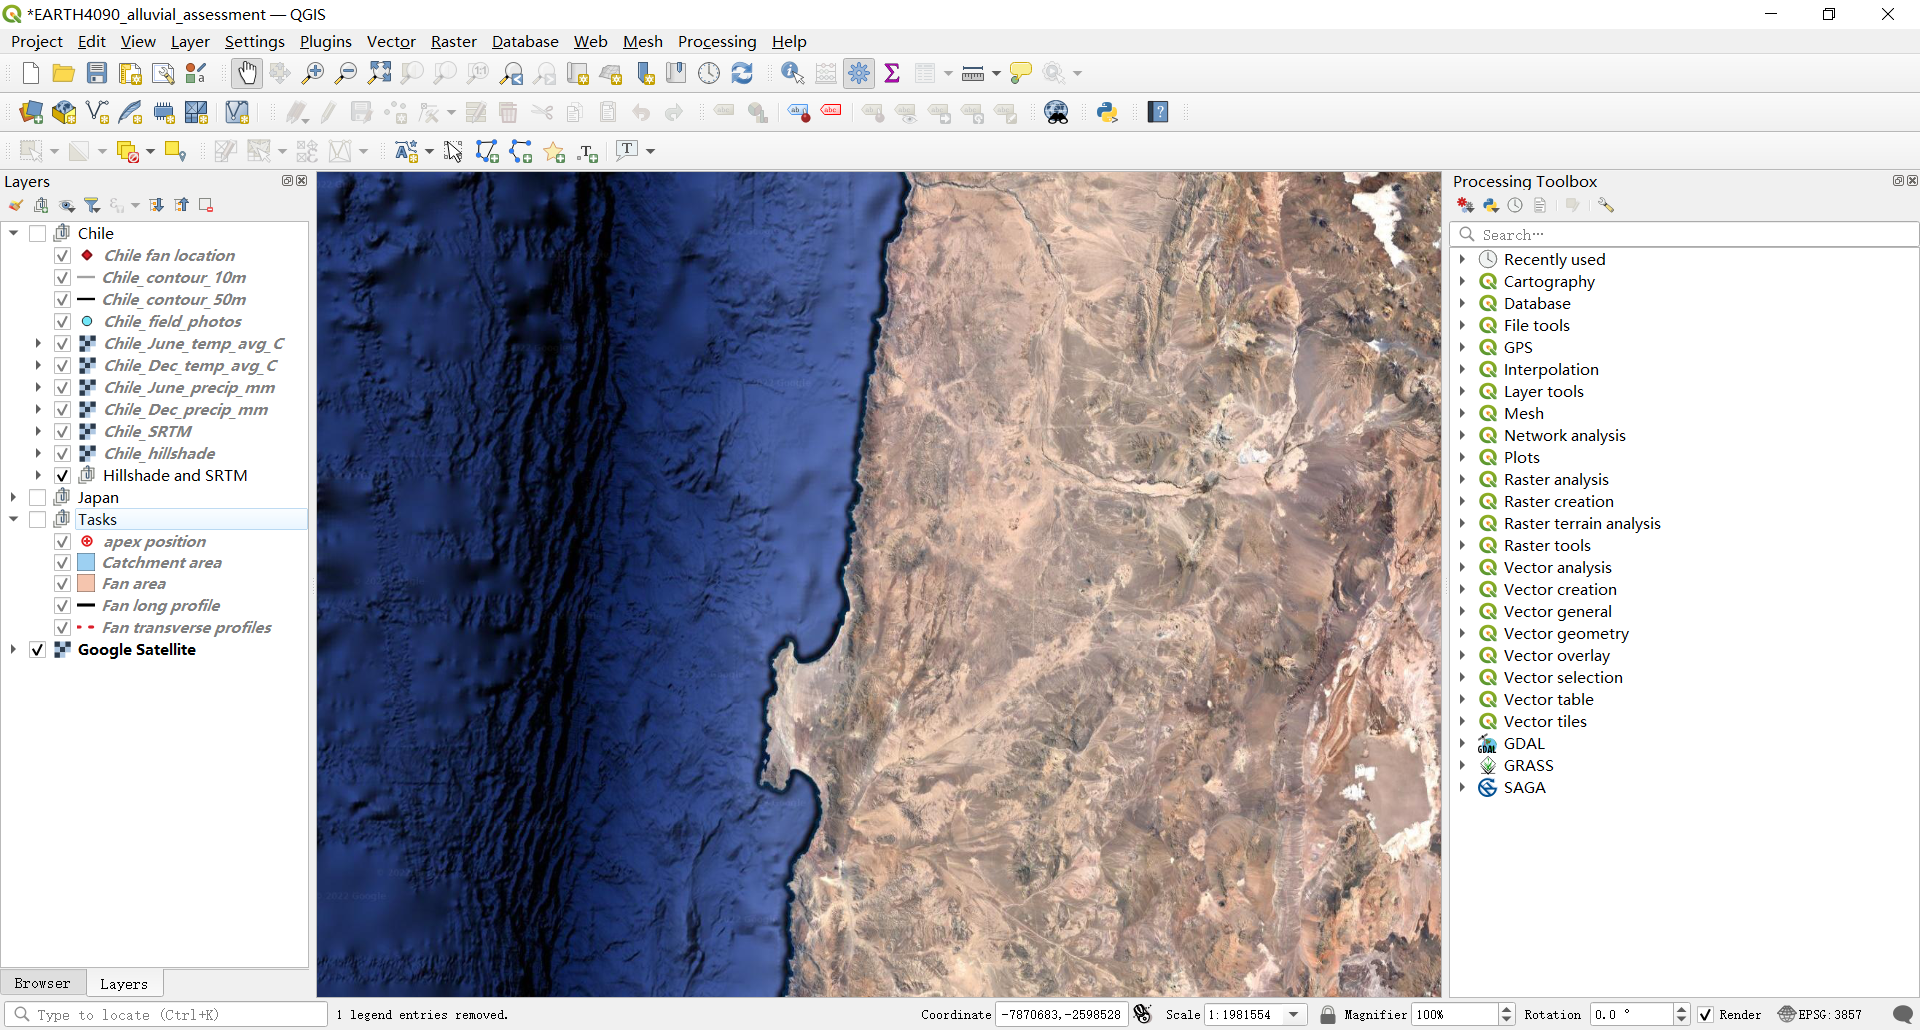Click the New Project icon
Viewport: 1920px width, 1030px height.
(30, 73)
